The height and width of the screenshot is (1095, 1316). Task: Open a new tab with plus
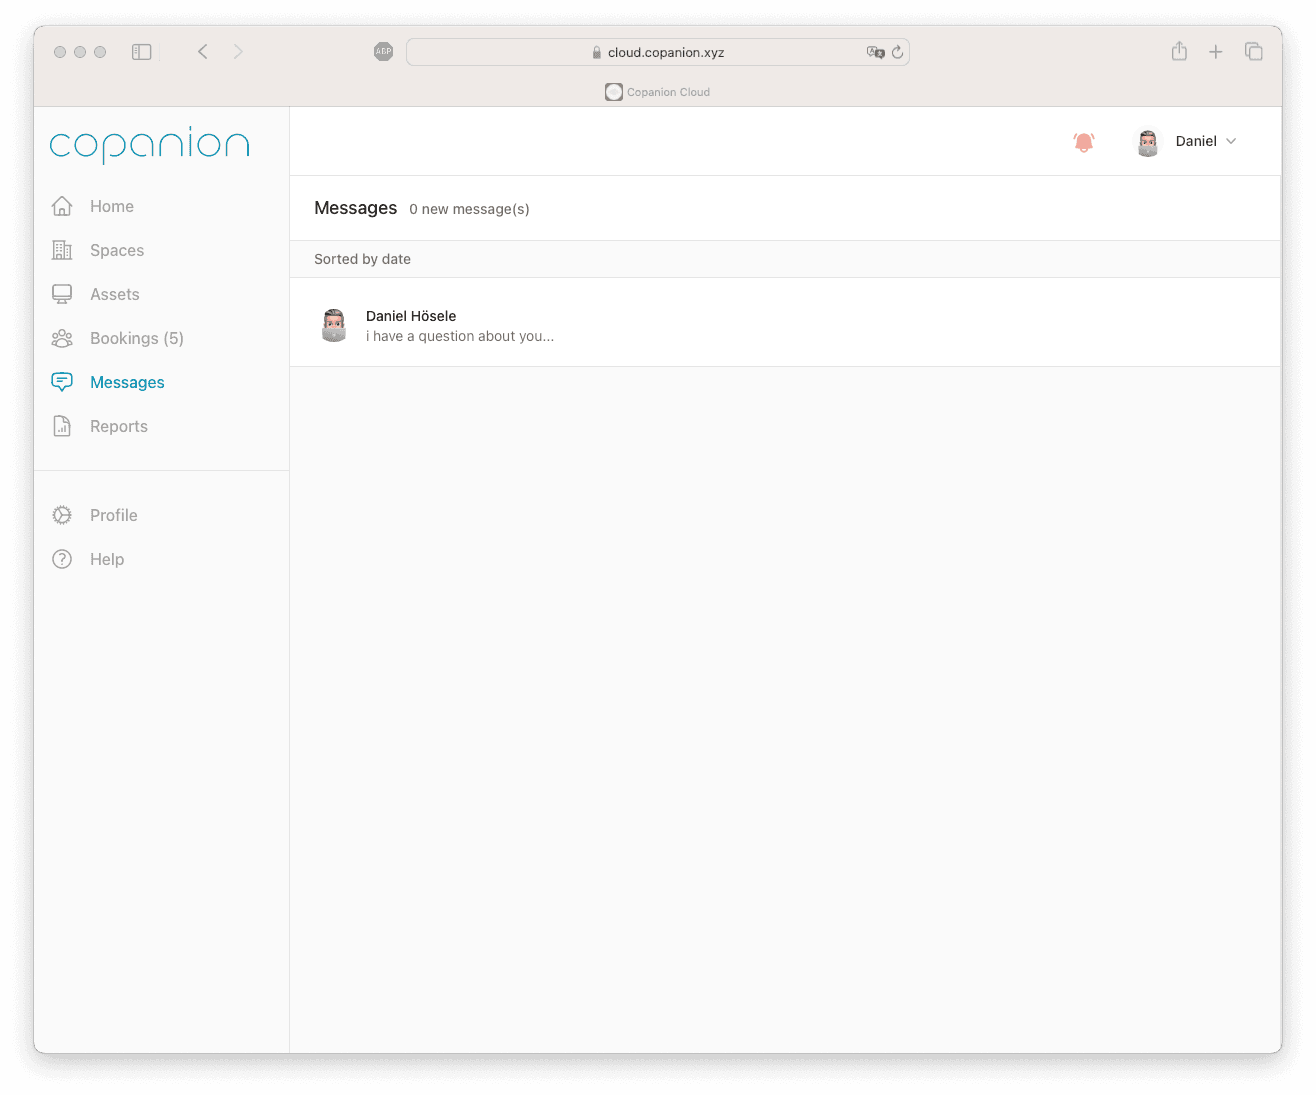pyautogui.click(x=1215, y=52)
